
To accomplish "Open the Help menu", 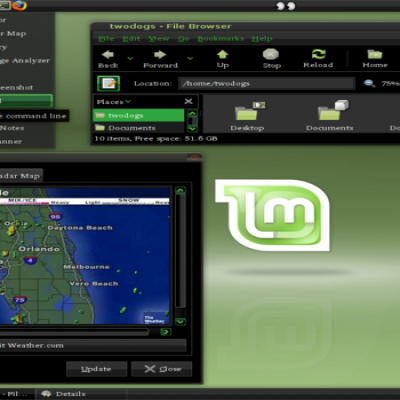I will coord(262,39).
